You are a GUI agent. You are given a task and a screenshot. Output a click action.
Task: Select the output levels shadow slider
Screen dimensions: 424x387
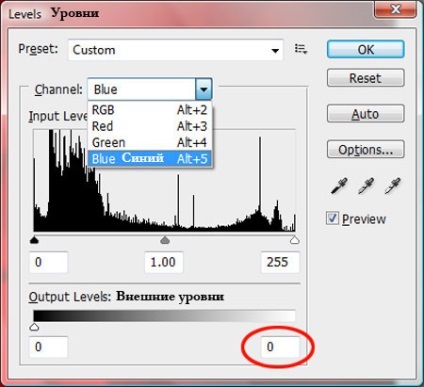pos(34,327)
